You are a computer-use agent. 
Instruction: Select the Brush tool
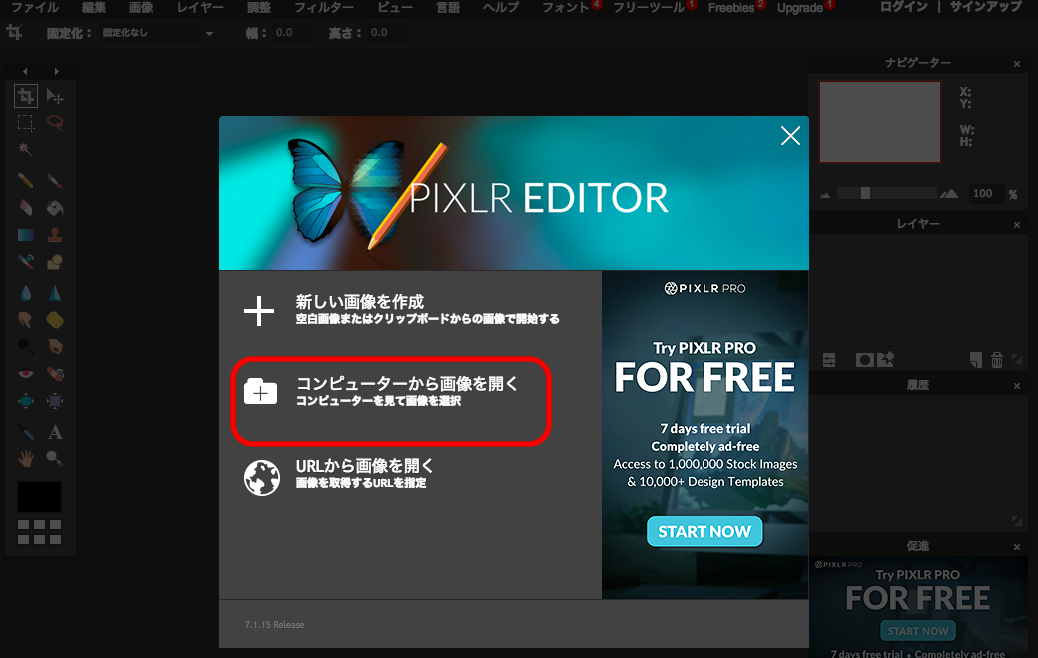tap(55, 181)
